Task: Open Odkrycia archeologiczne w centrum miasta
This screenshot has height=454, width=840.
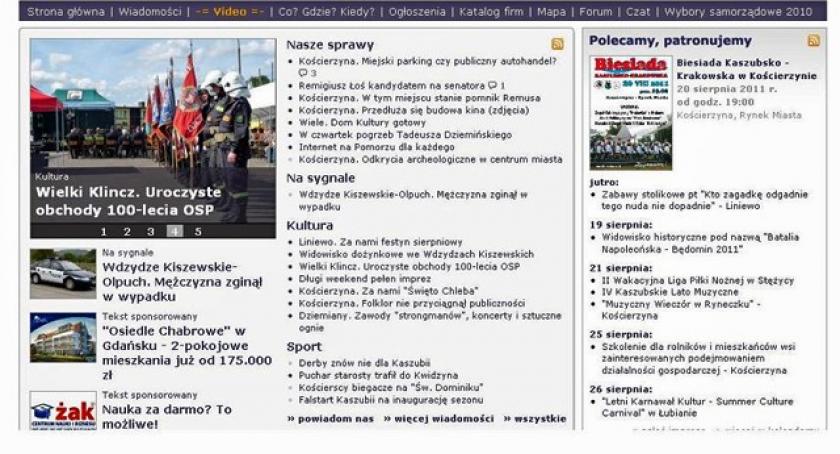Action: click(x=430, y=159)
